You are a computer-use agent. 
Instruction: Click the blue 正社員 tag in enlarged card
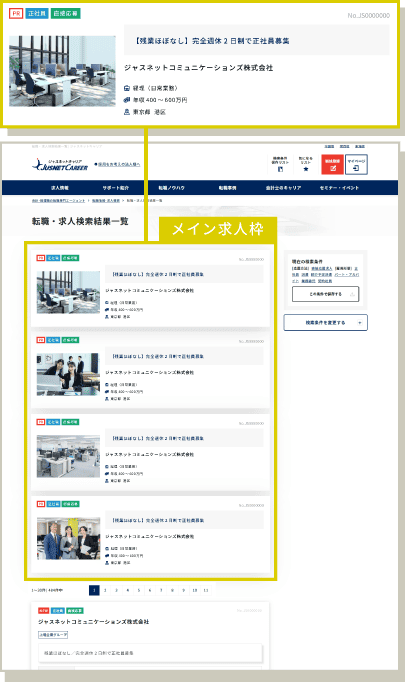click(x=37, y=13)
